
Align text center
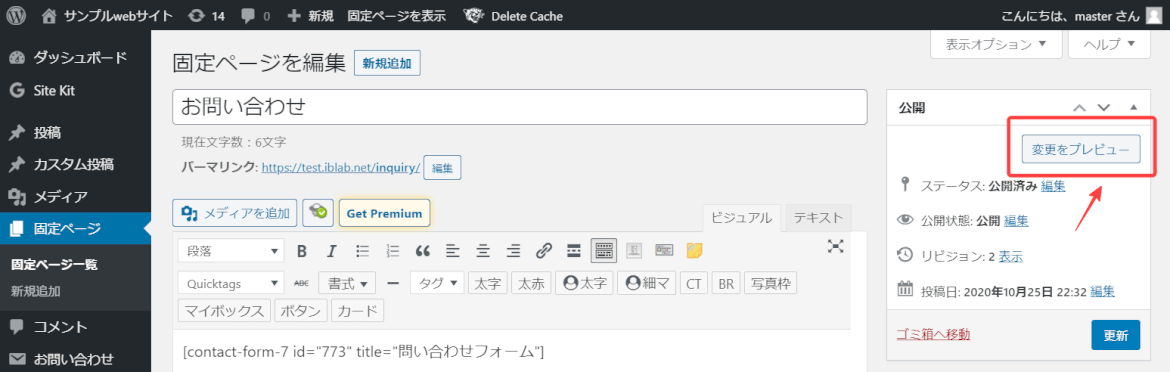pyautogui.click(x=484, y=250)
